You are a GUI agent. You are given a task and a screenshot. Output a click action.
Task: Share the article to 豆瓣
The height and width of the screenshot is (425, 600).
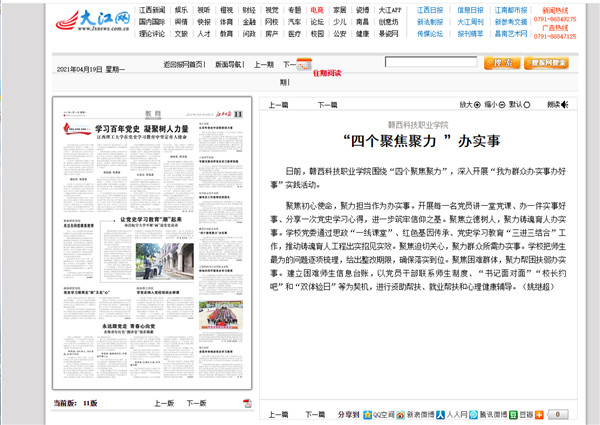click(x=521, y=414)
